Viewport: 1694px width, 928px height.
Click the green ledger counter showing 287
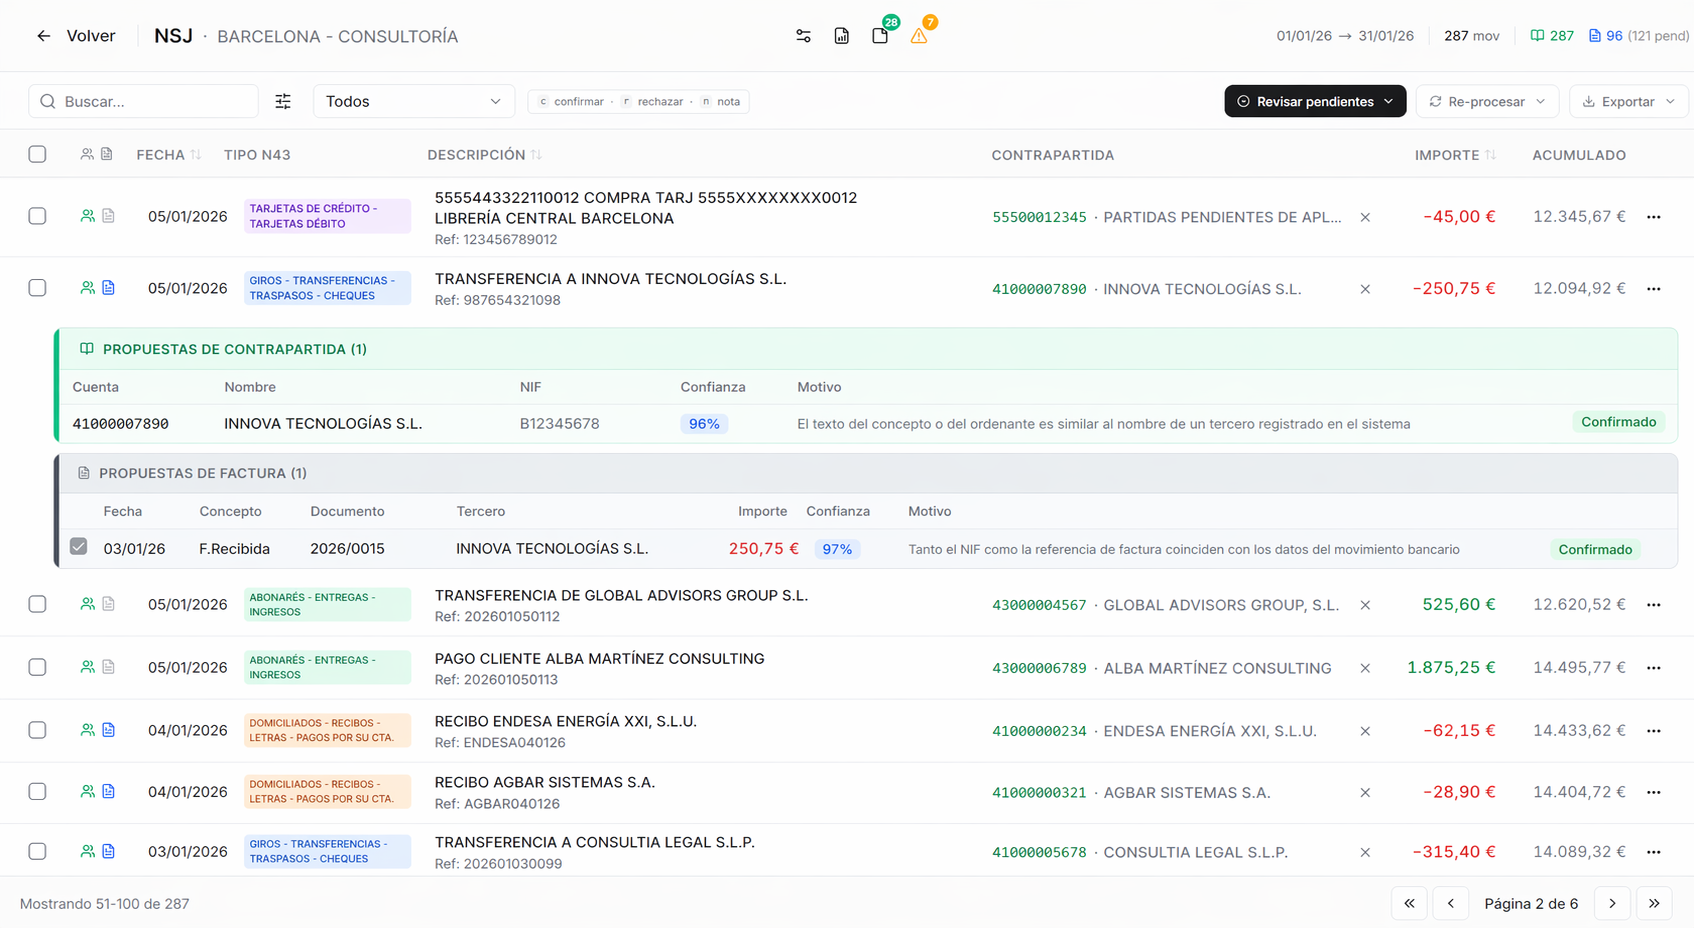coord(1552,35)
